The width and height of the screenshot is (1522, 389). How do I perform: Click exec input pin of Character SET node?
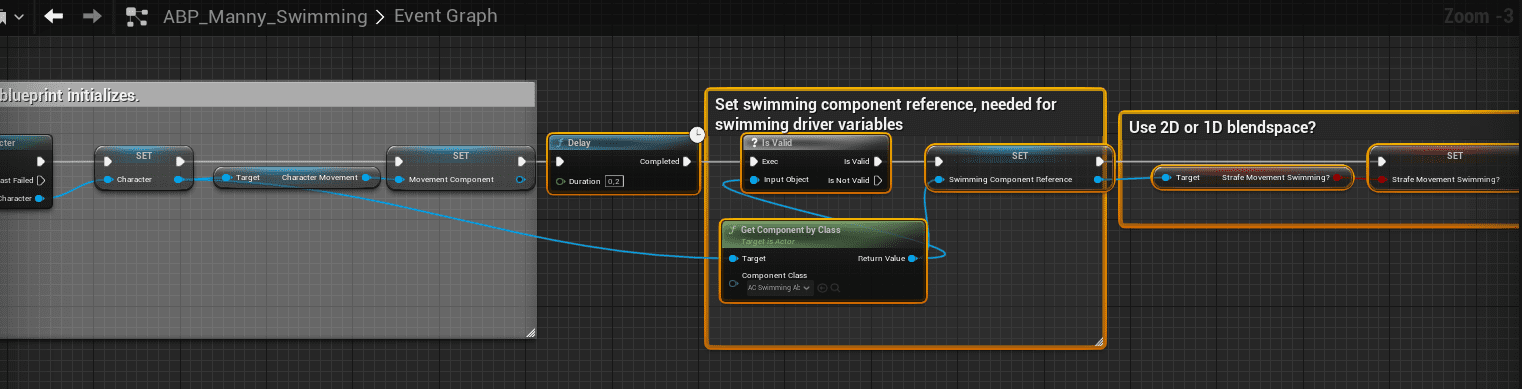[x=107, y=161]
